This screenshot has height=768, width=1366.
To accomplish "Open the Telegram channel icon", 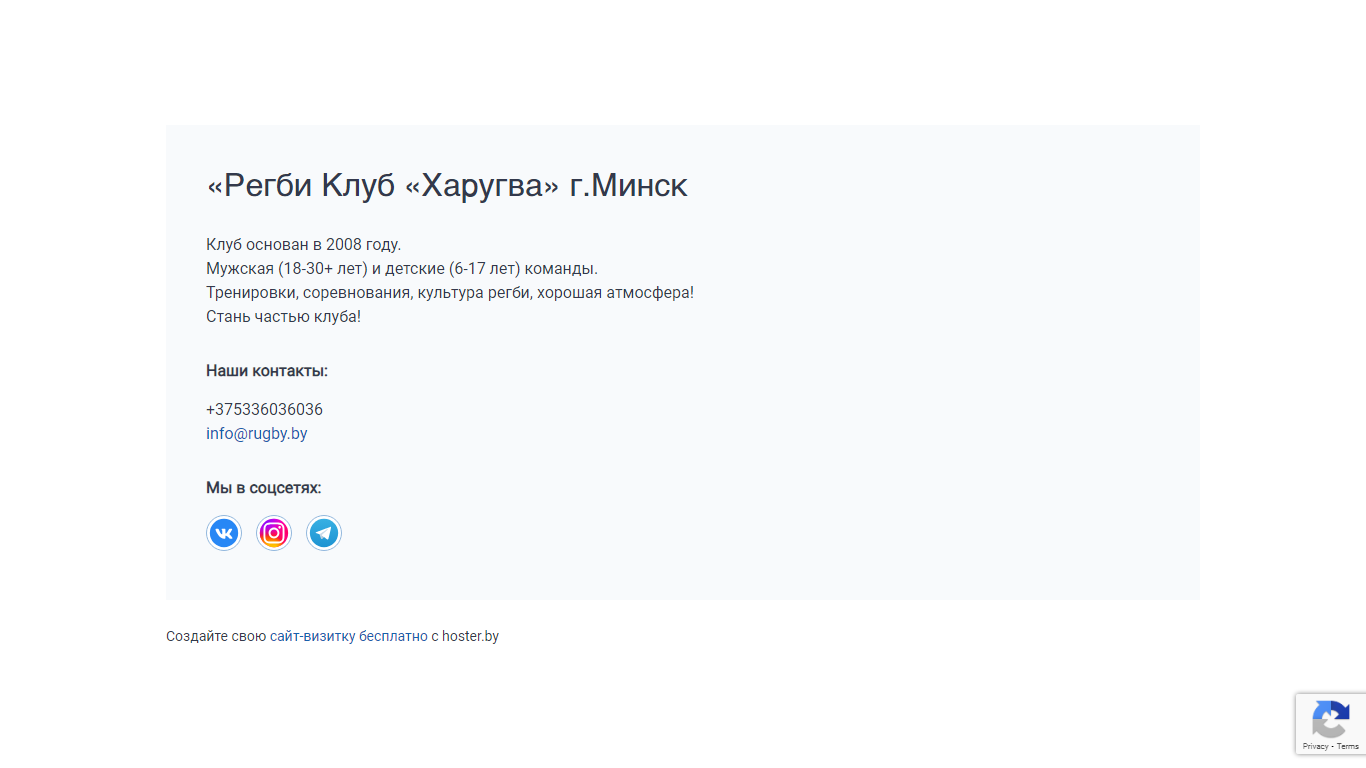I will coord(324,533).
